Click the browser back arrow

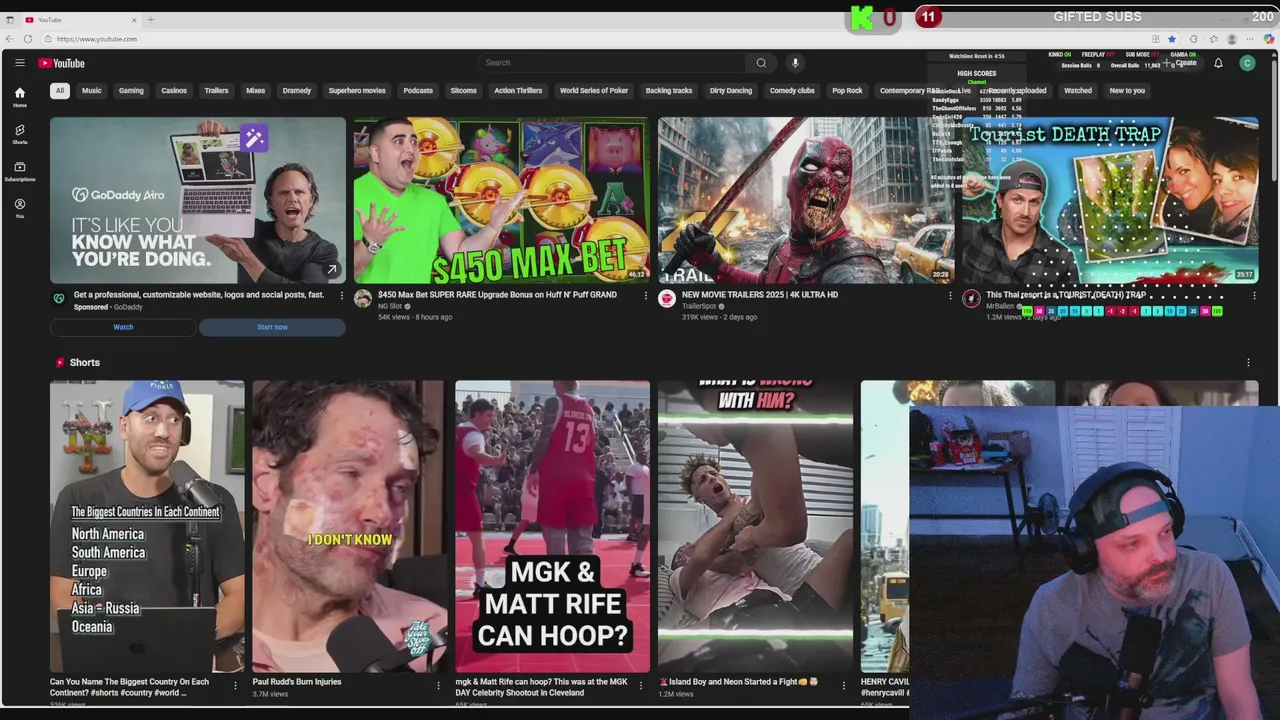[x=10, y=39]
